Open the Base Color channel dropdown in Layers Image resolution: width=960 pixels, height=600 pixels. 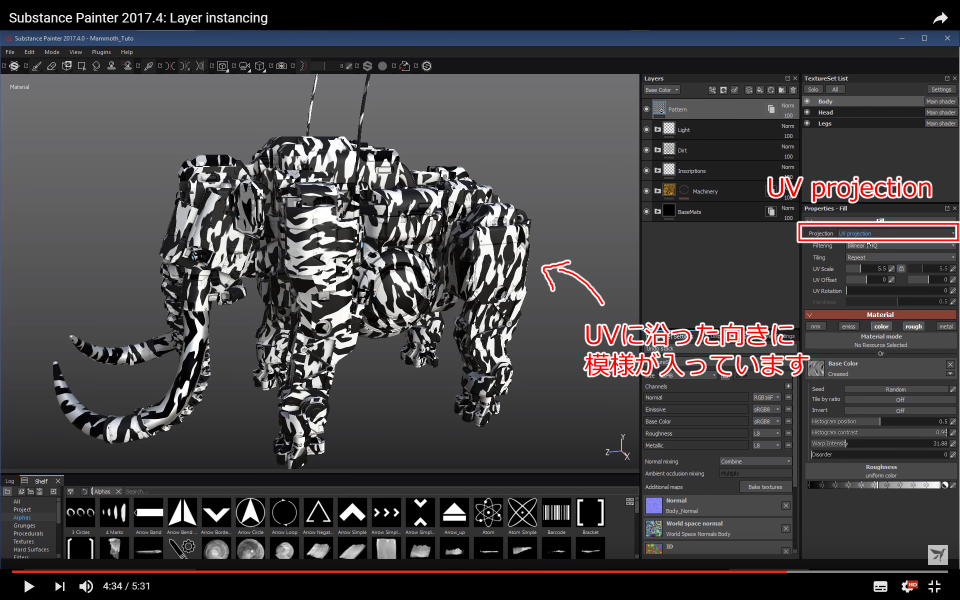click(662, 90)
